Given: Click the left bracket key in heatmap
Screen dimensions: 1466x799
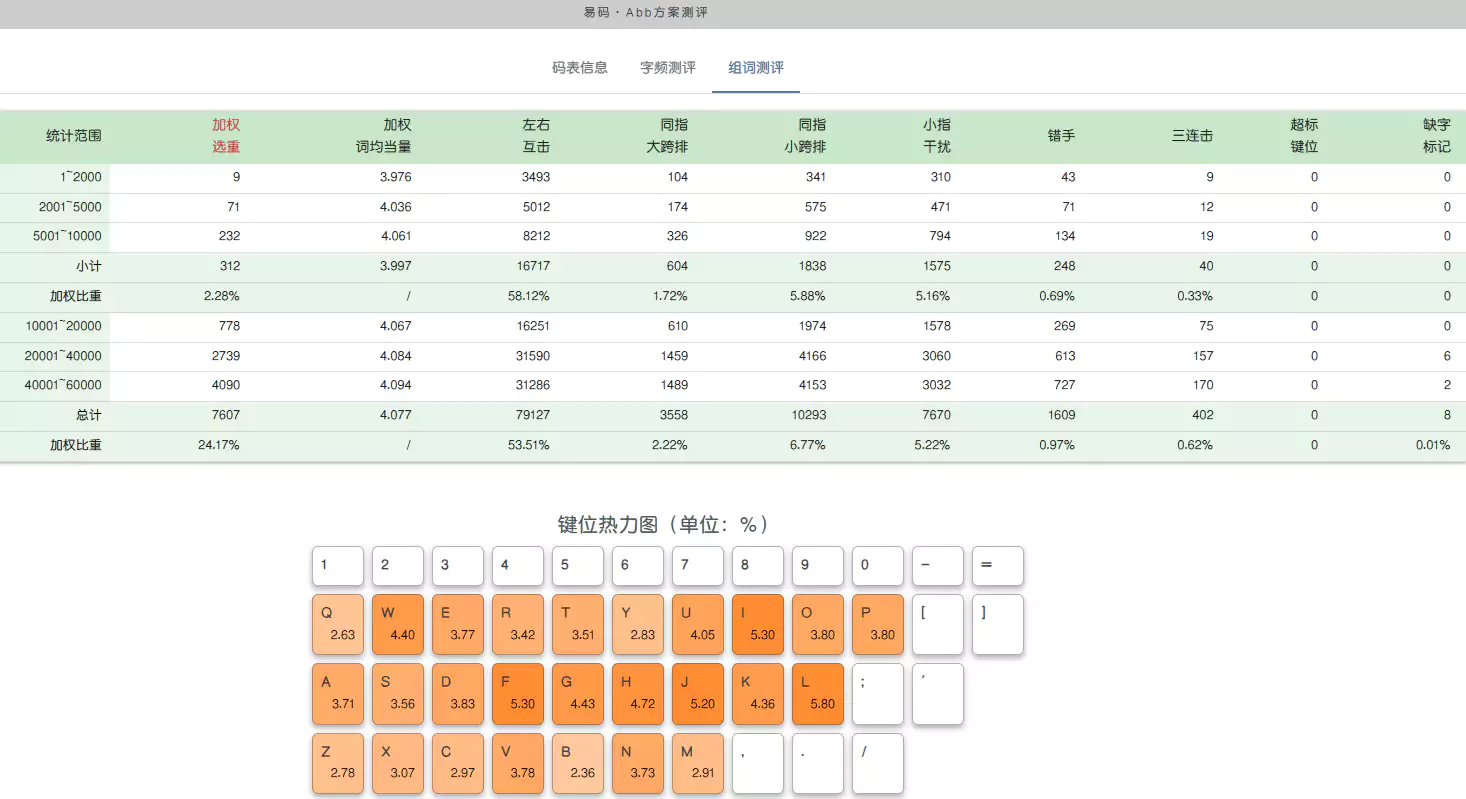Looking at the screenshot, I should point(938,625).
